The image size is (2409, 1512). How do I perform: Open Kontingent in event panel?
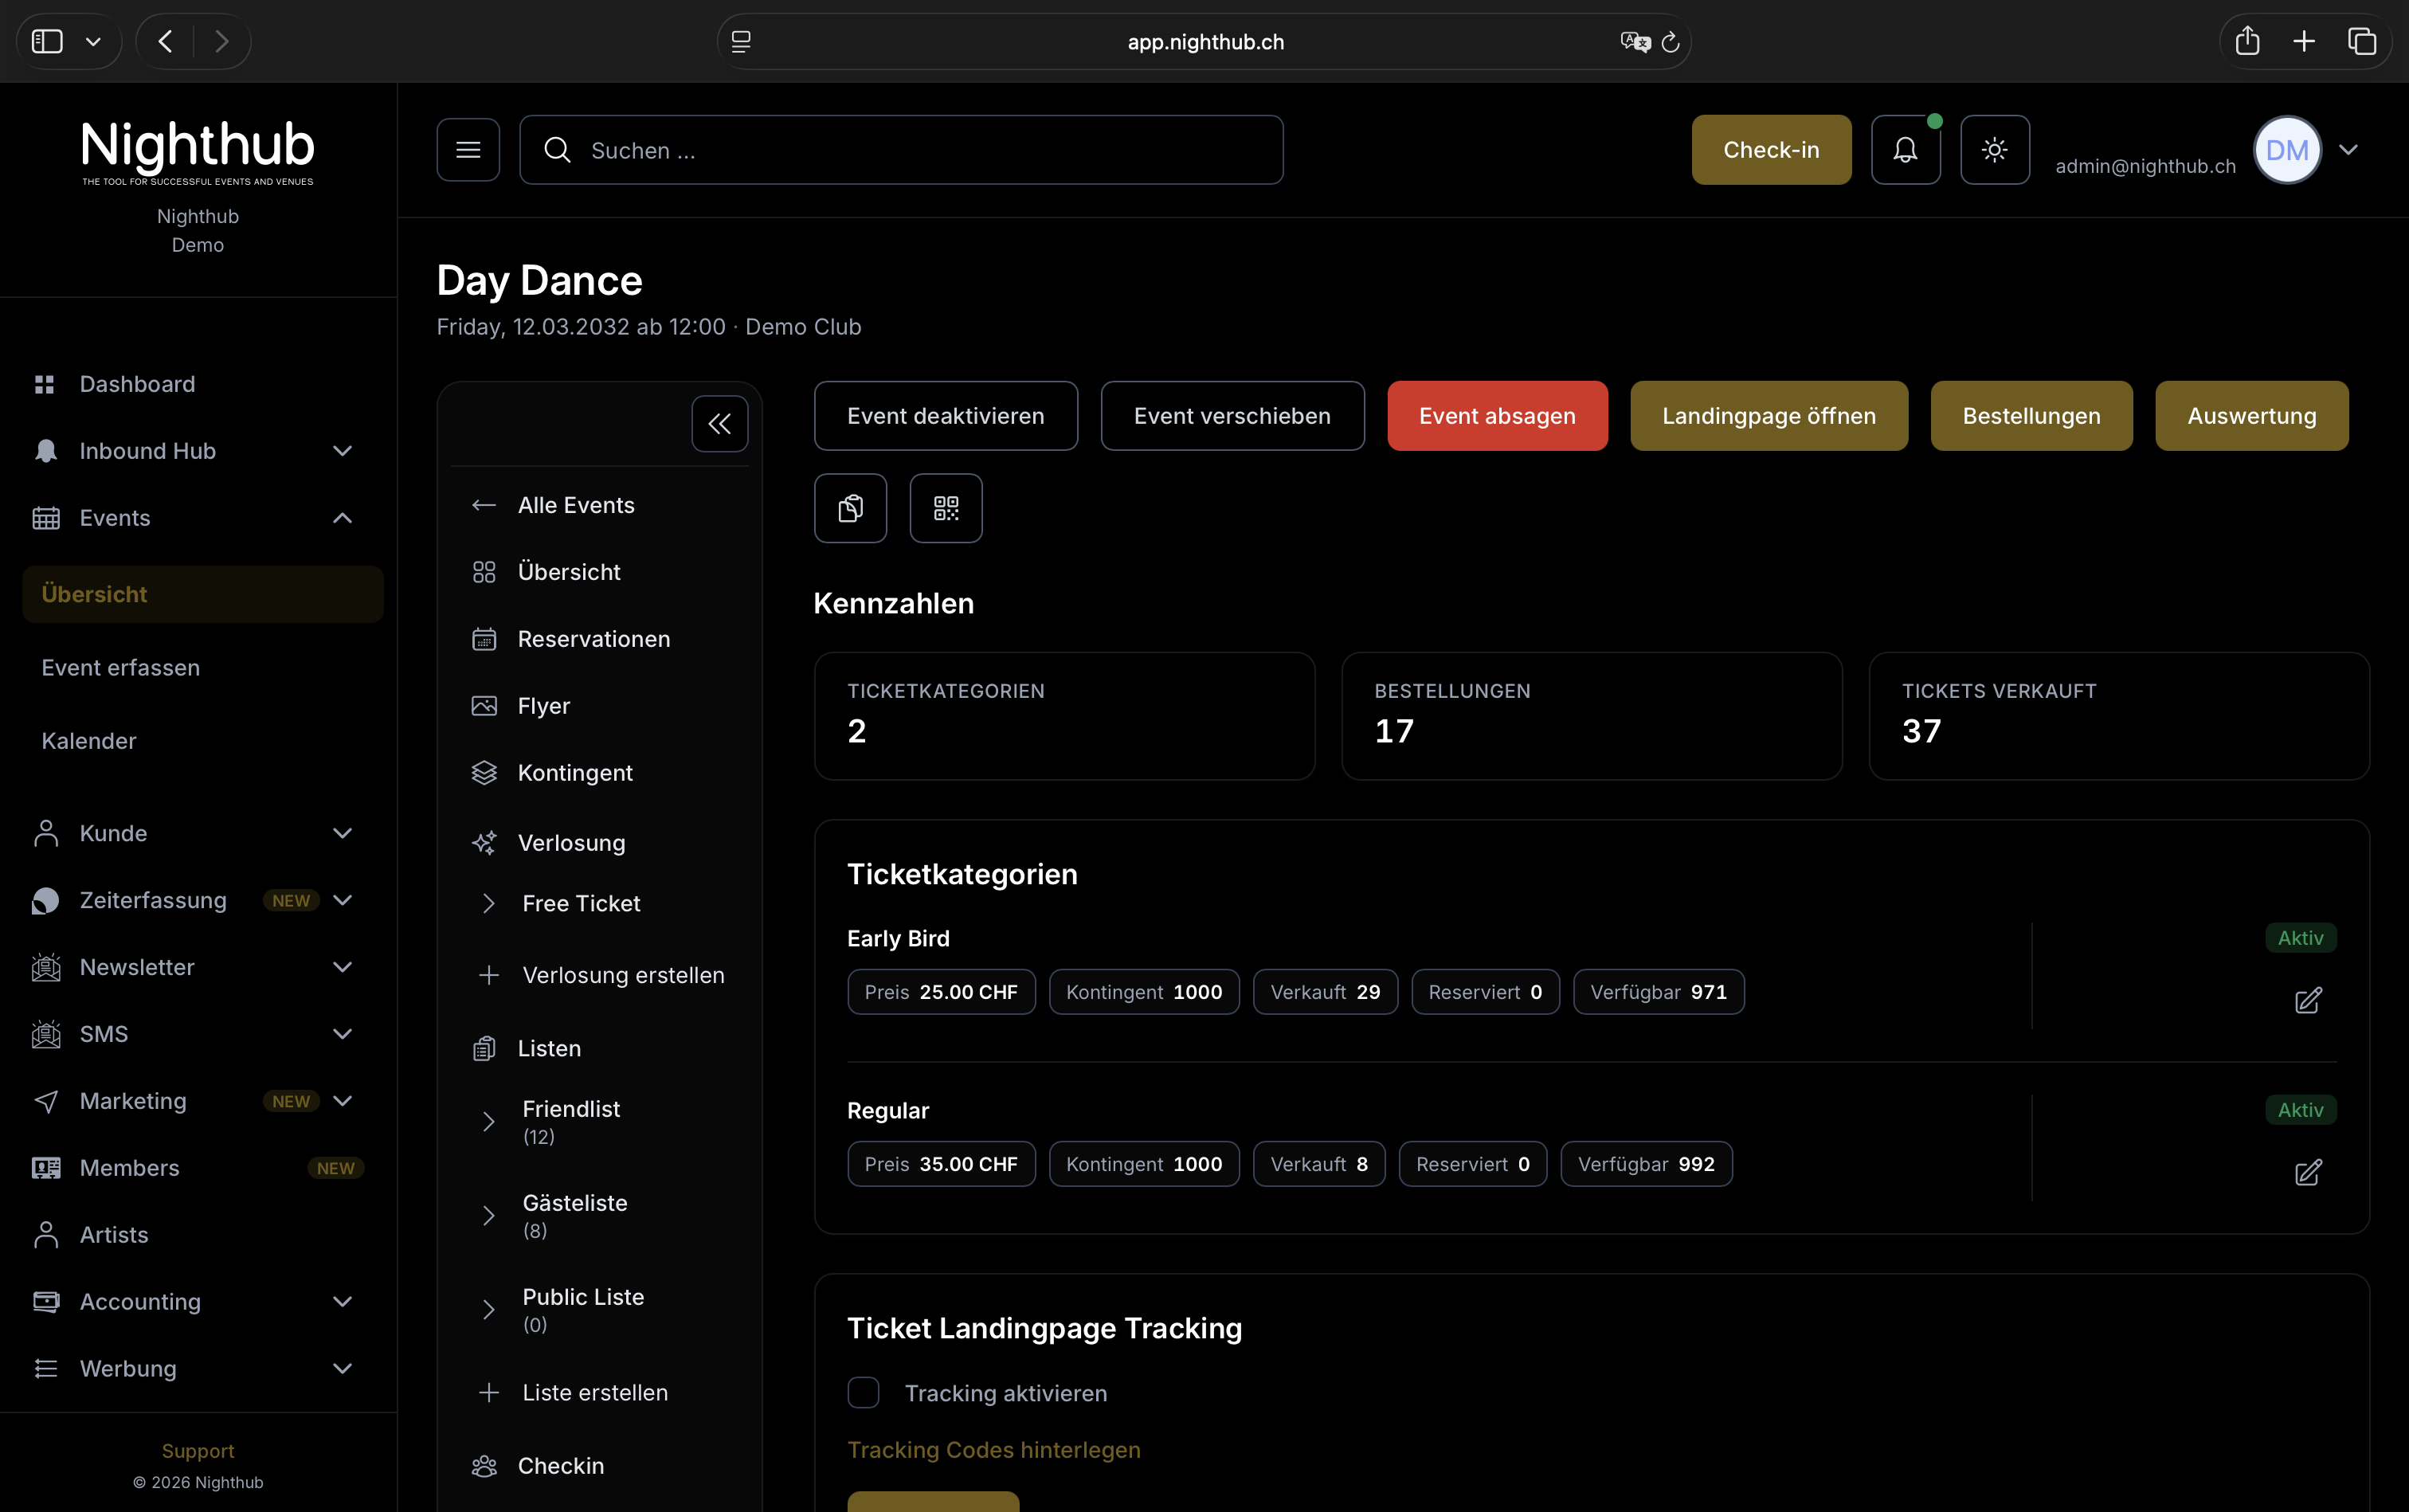click(575, 773)
